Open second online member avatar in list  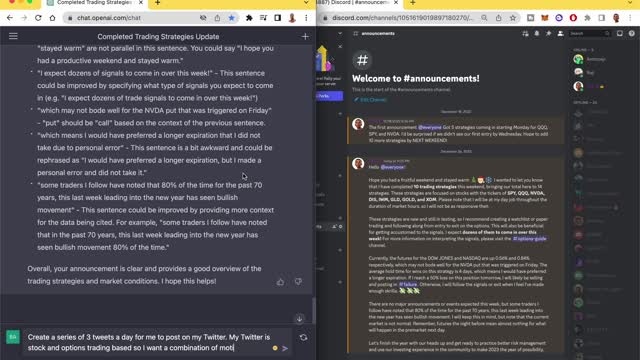[578, 73]
